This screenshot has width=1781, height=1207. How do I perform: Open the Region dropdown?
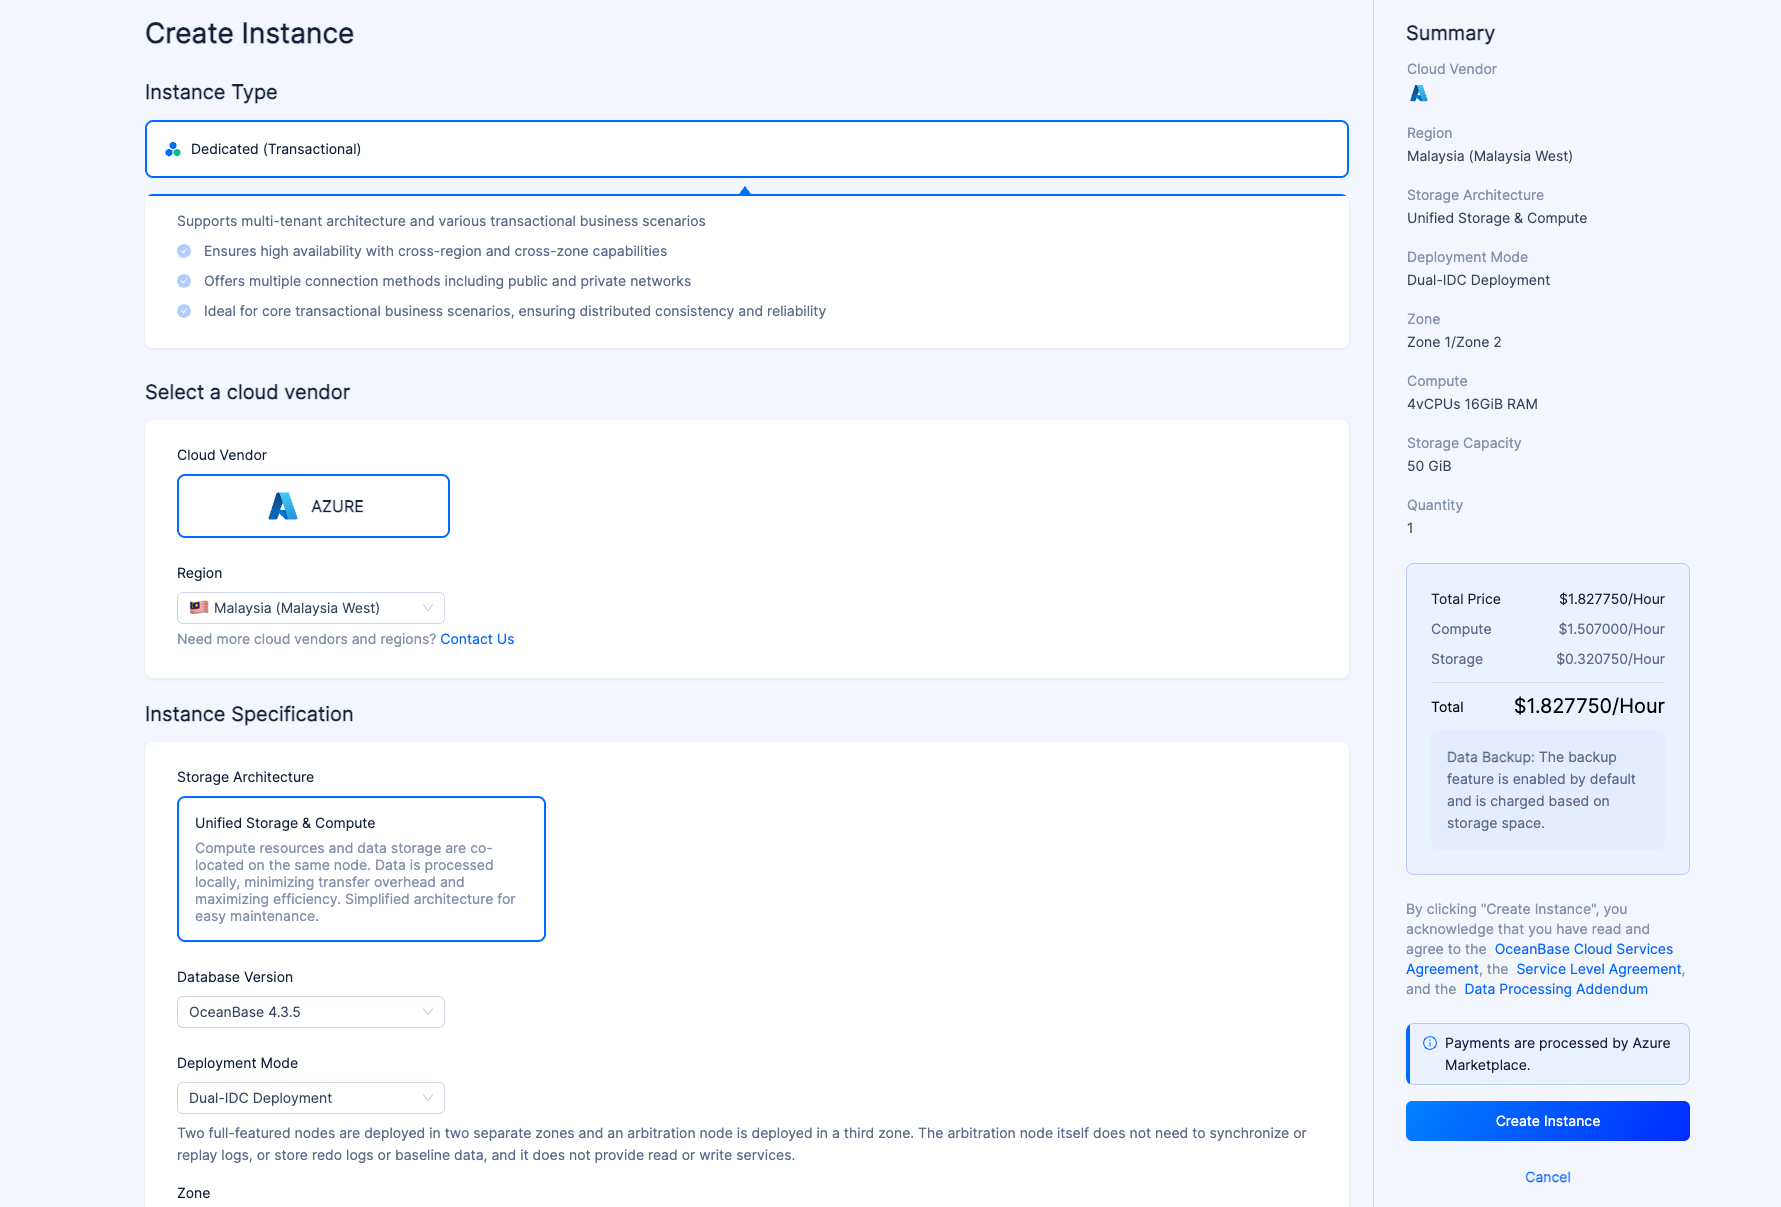tap(311, 608)
